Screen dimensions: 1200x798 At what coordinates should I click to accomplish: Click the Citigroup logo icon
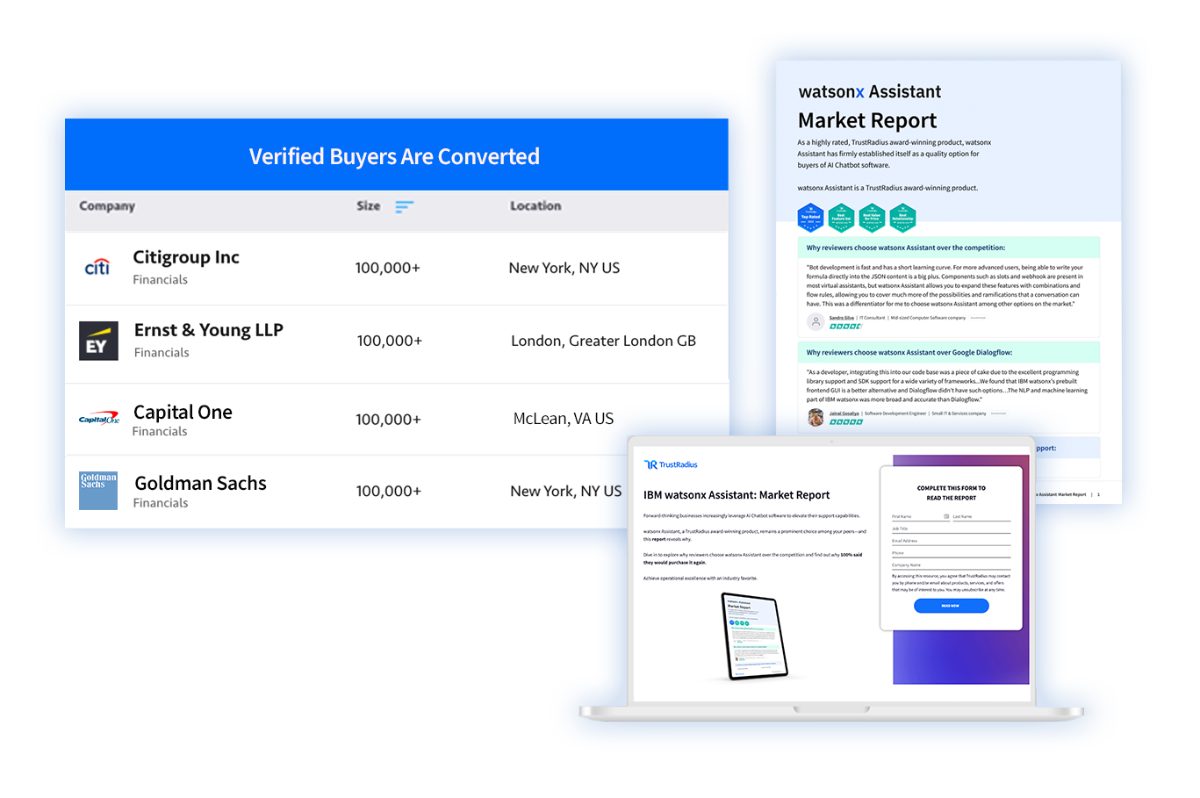pyautogui.click(x=98, y=267)
